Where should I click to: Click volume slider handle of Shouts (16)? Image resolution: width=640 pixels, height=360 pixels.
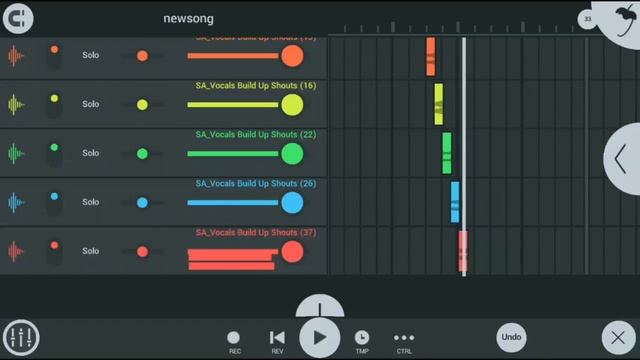tap(292, 104)
